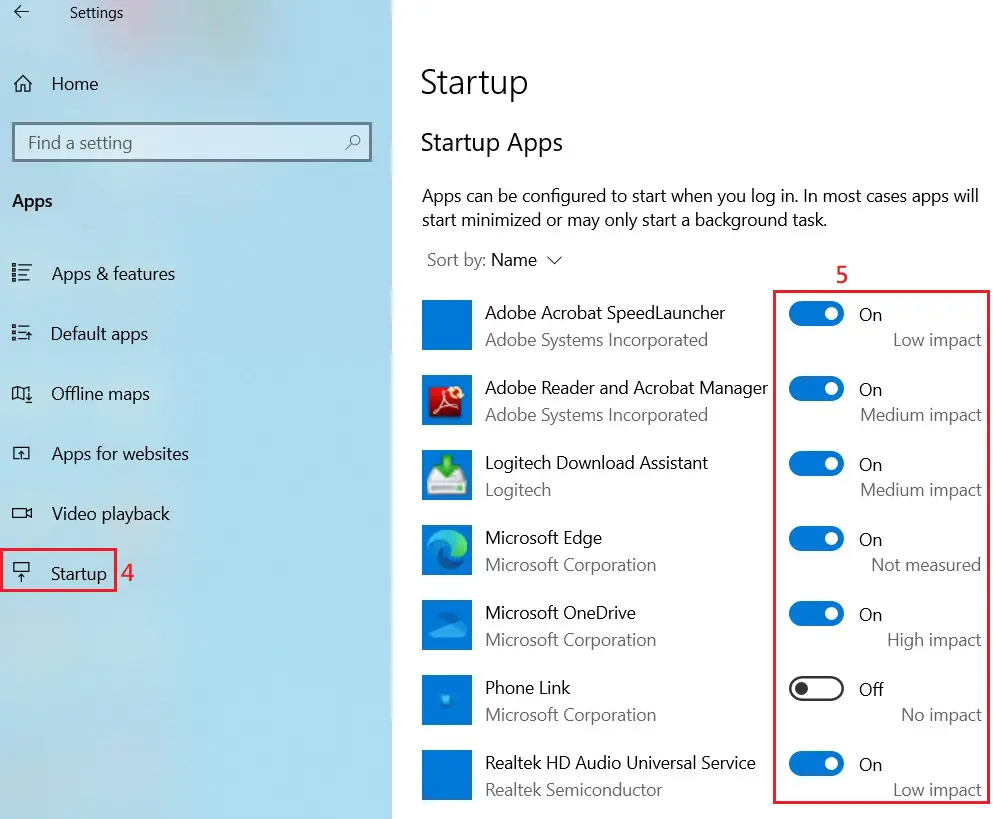Disable Adobe Acrobat SpeedLauncher startup toggle
Screen dimensions: 993x819
tap(816, 314)
